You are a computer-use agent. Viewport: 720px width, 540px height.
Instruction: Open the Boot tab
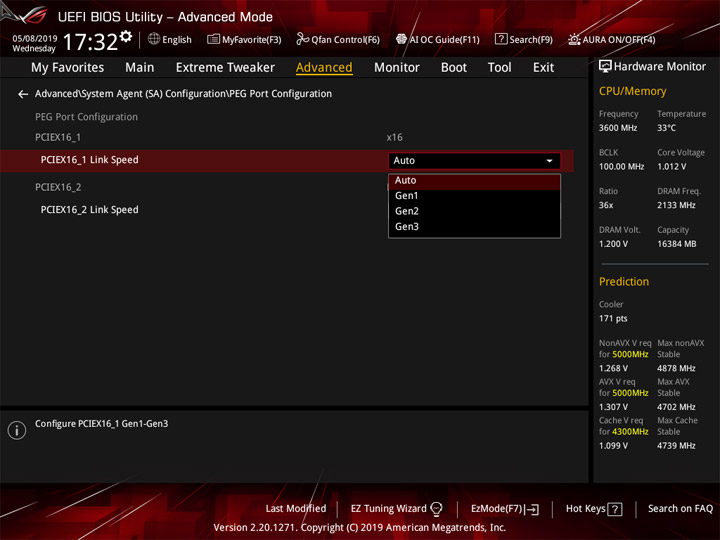coord(454,68)
